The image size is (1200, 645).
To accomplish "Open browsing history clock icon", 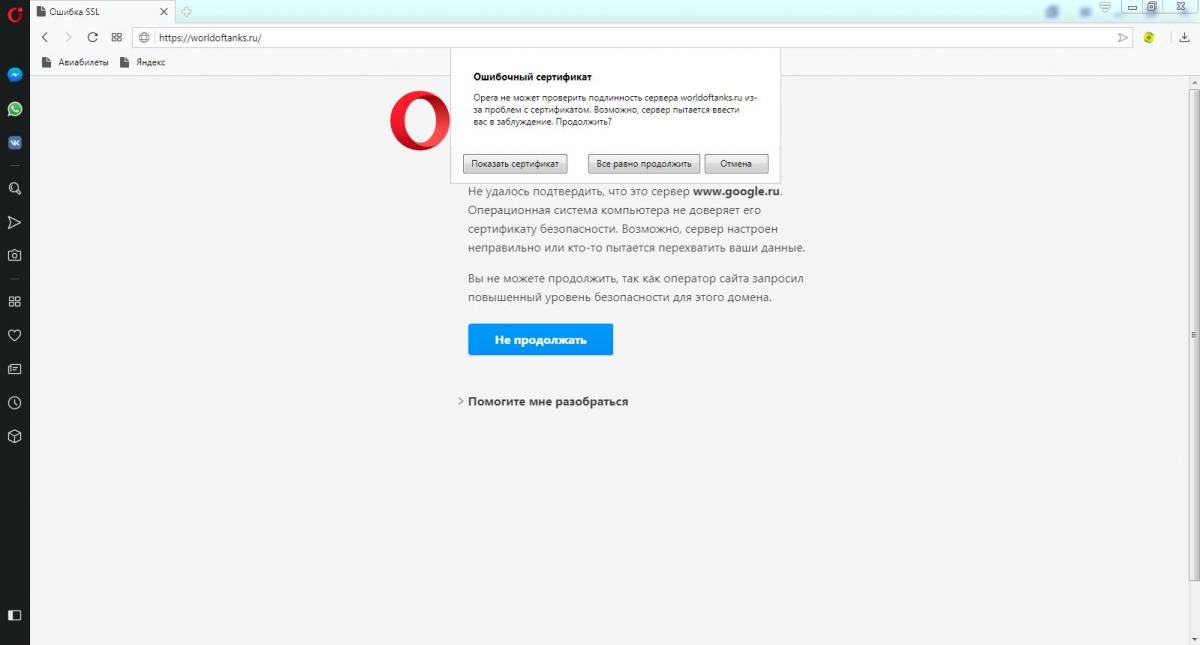I will pos(15,403).
